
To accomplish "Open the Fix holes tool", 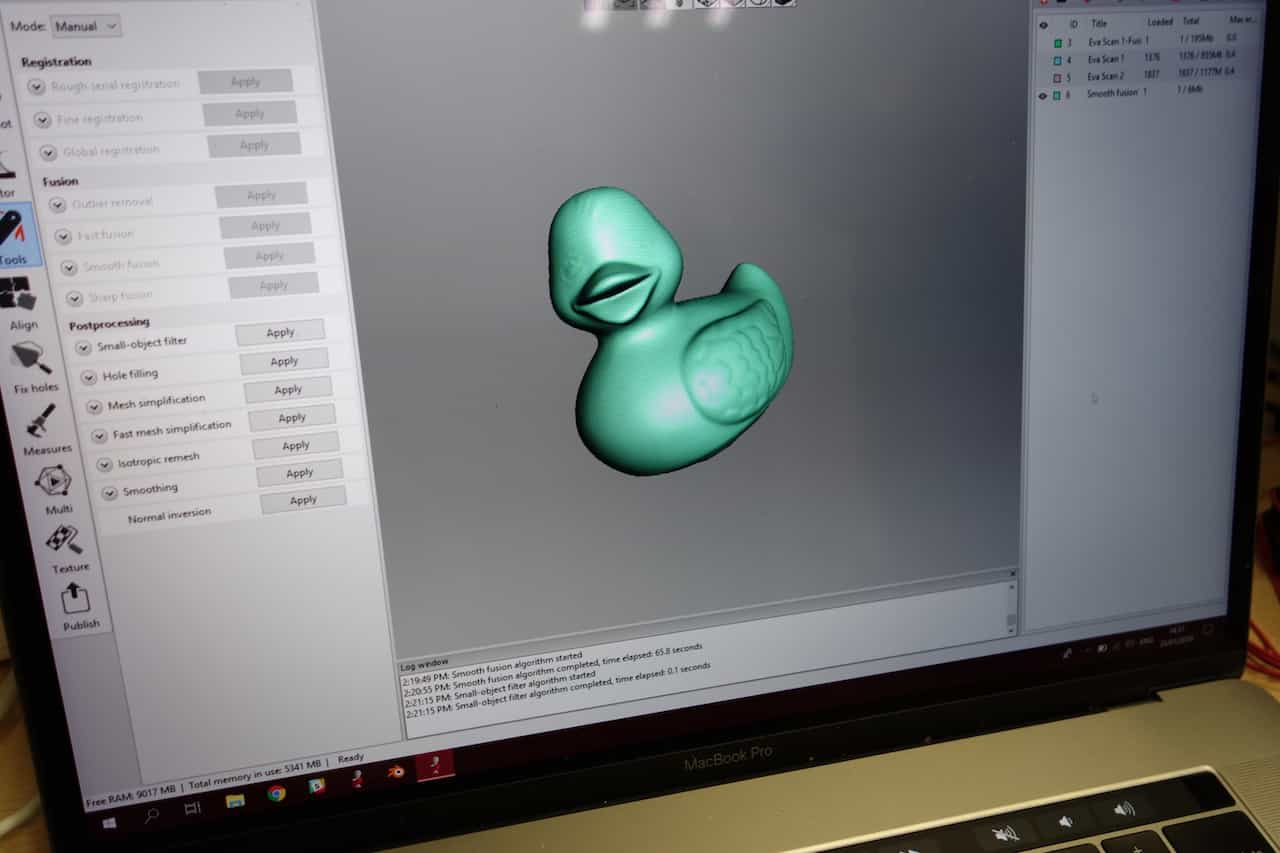I will tap(33, 367).
